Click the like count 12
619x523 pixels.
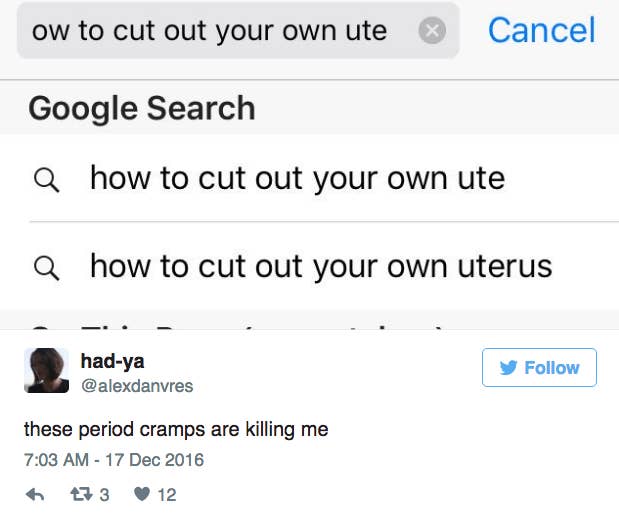pos(167,495)
